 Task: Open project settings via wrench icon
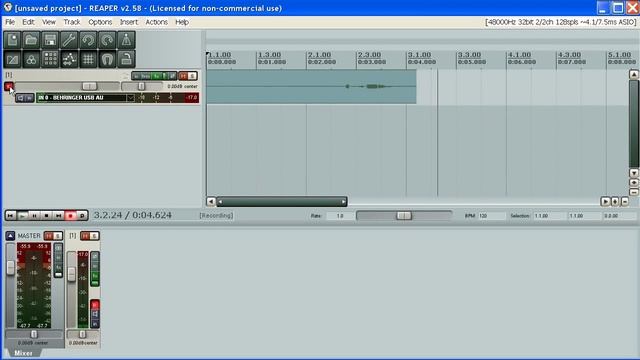[x=69, y=40]
